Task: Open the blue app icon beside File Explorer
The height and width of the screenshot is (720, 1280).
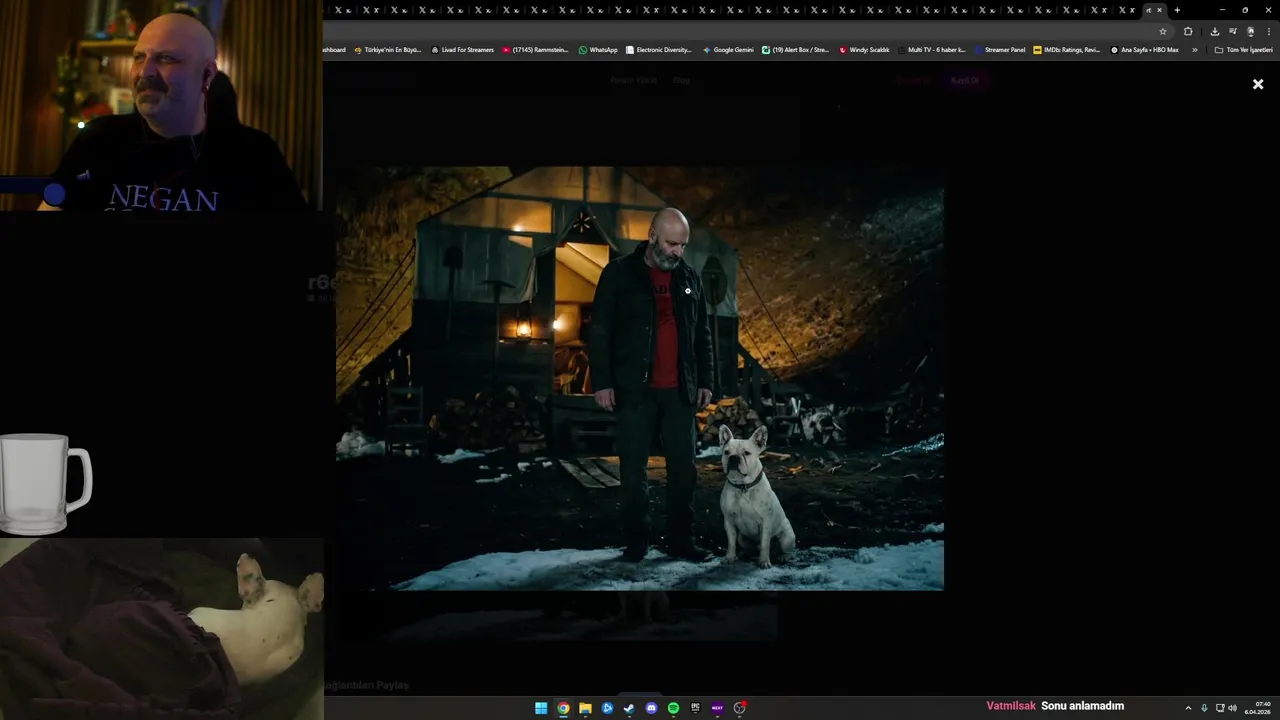Action: (607, 708)
